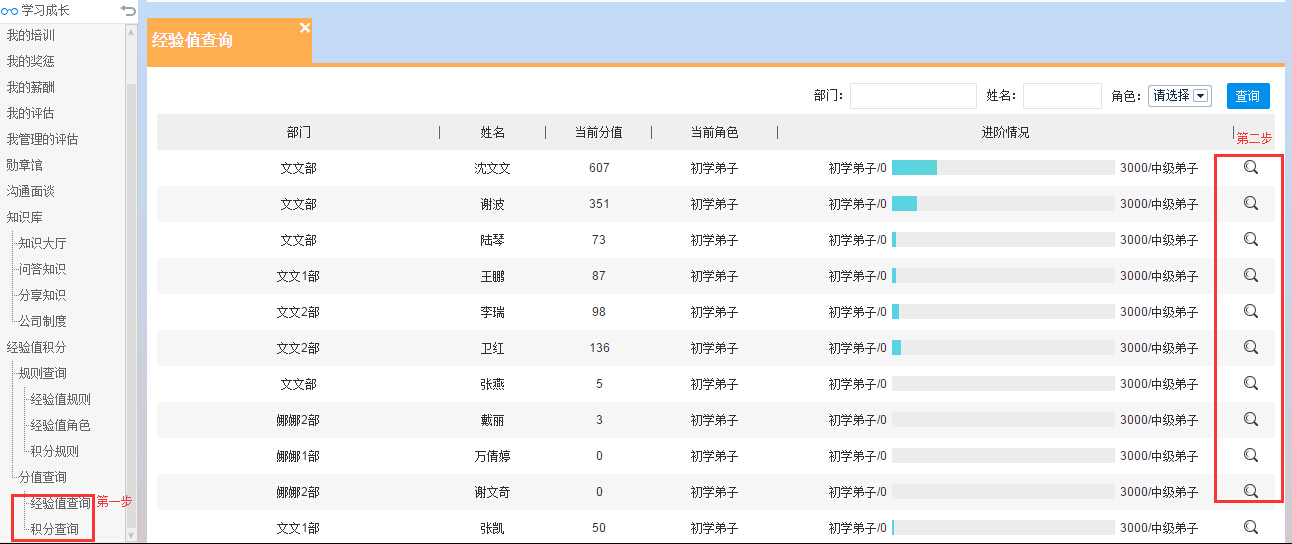
Task: Click into the 姓名 search field
Action: point(1061,96)
